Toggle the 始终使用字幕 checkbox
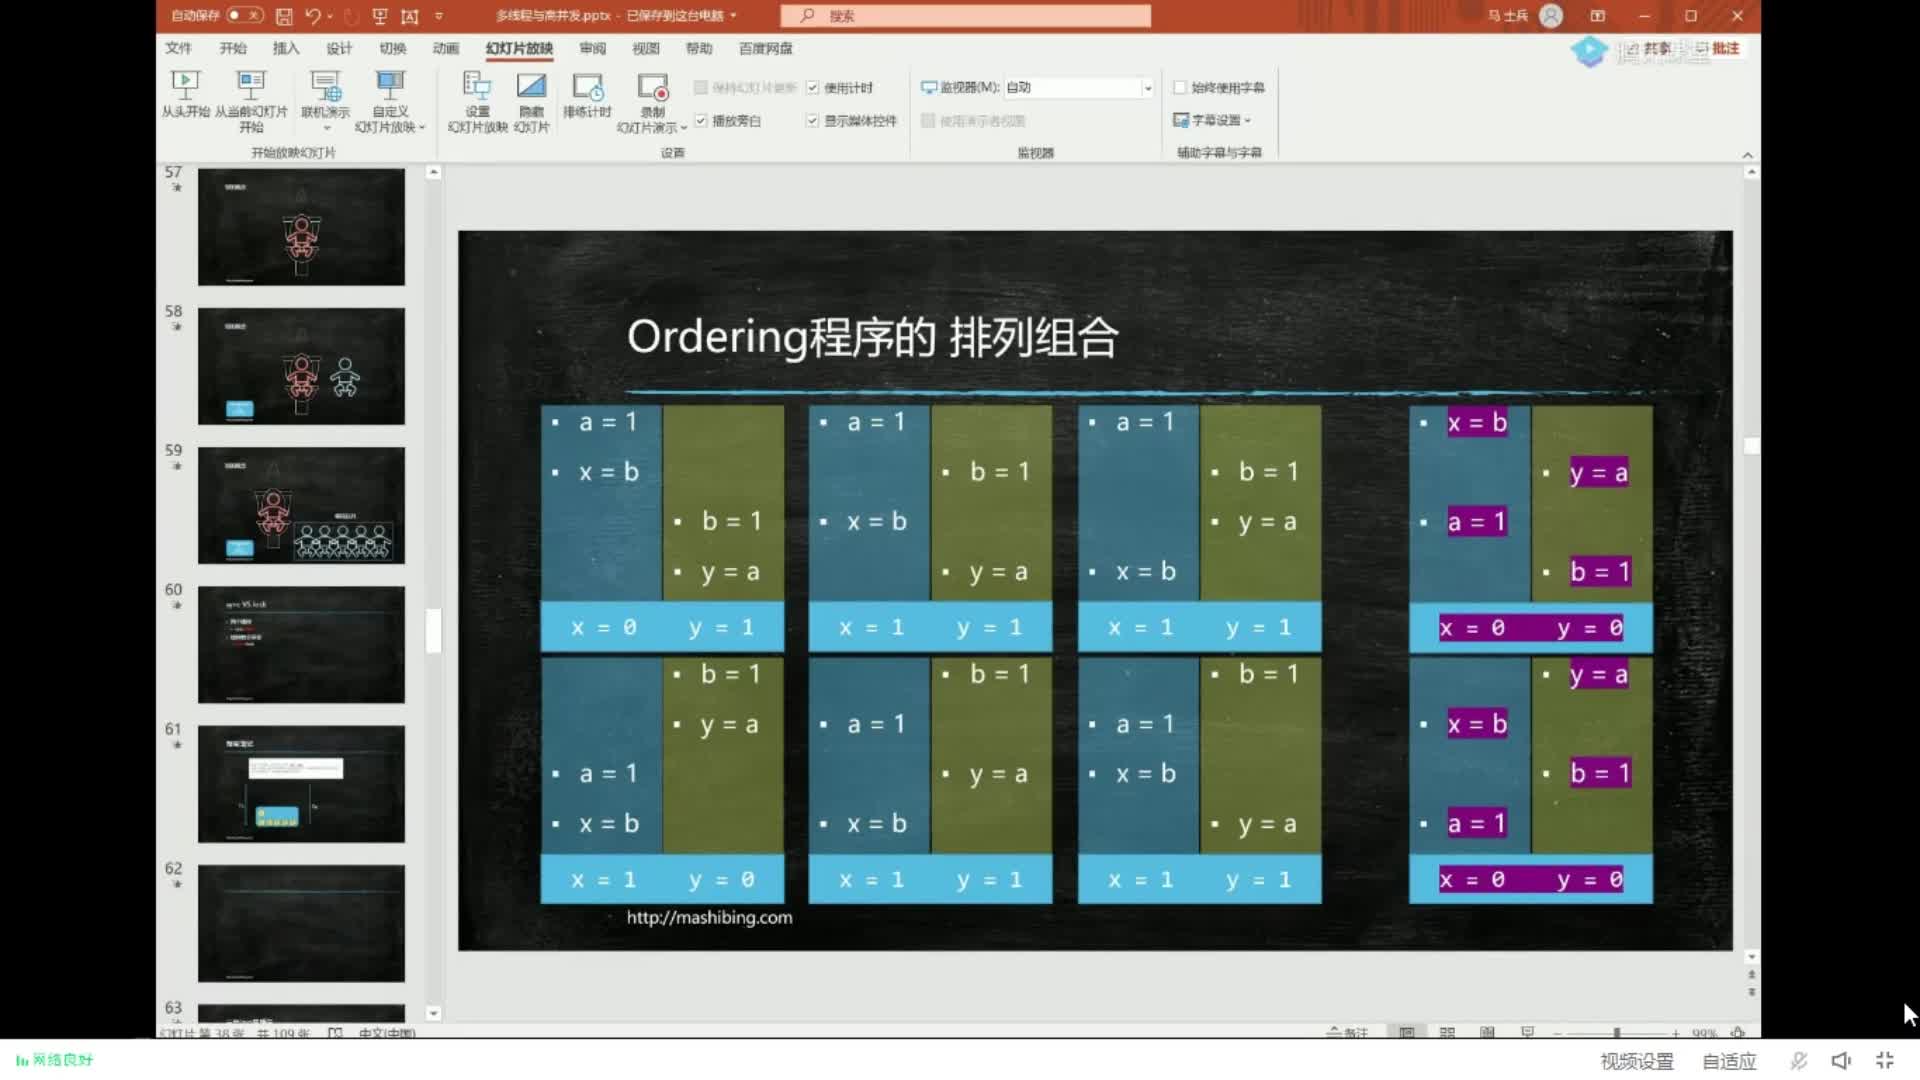This screenshot has height=1080, width=1920. click(x=1179, y=86)
